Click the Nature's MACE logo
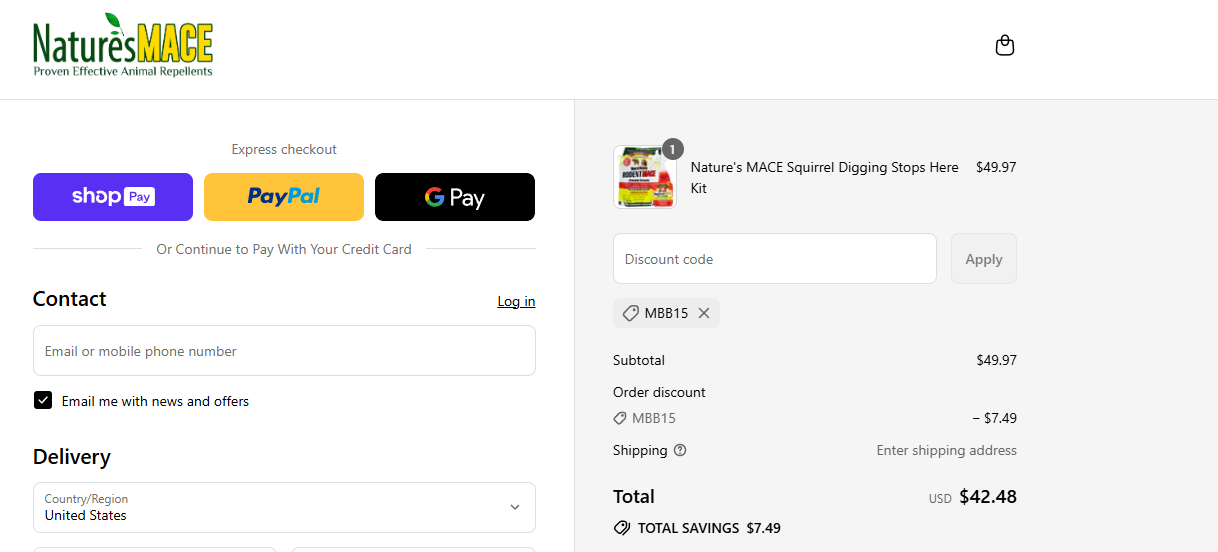This screenshot has height=552, width=1218. [x=123, y=46]
